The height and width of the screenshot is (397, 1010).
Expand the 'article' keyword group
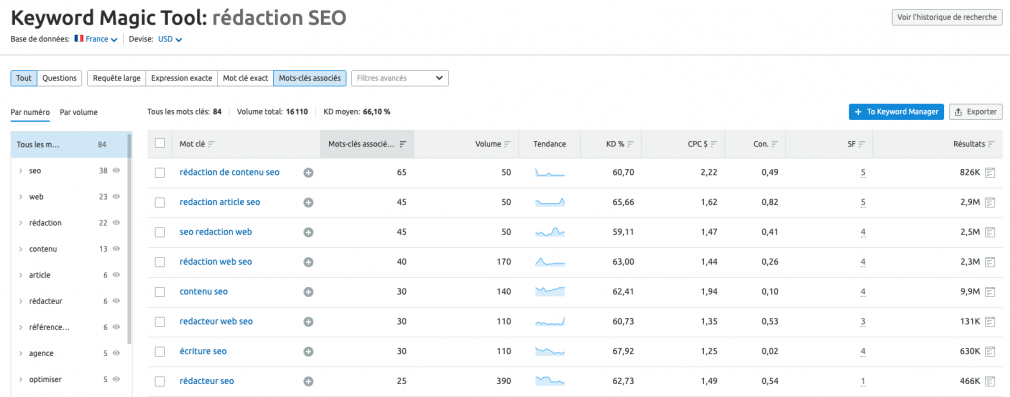[21, 275]
